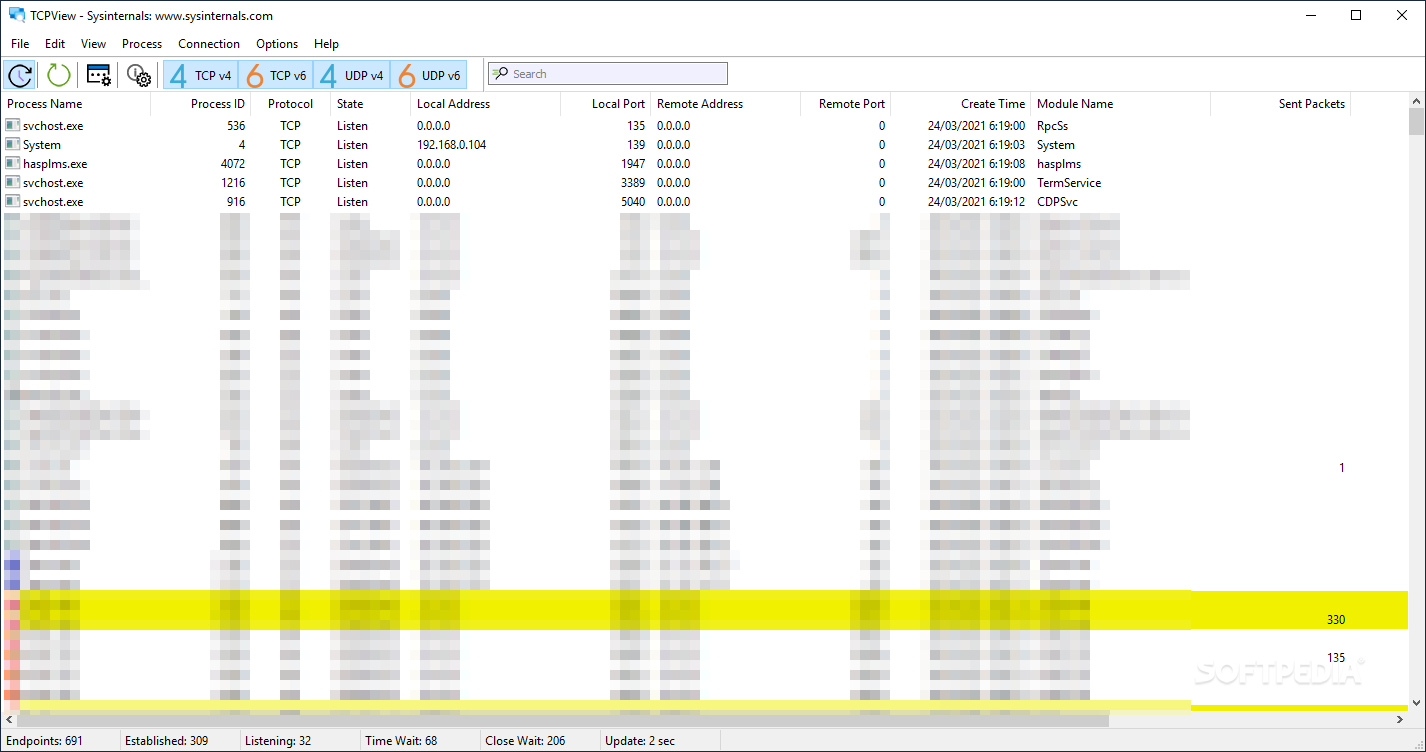Open the Options menu
The image size is (1426, 752).
pos(277,44)
